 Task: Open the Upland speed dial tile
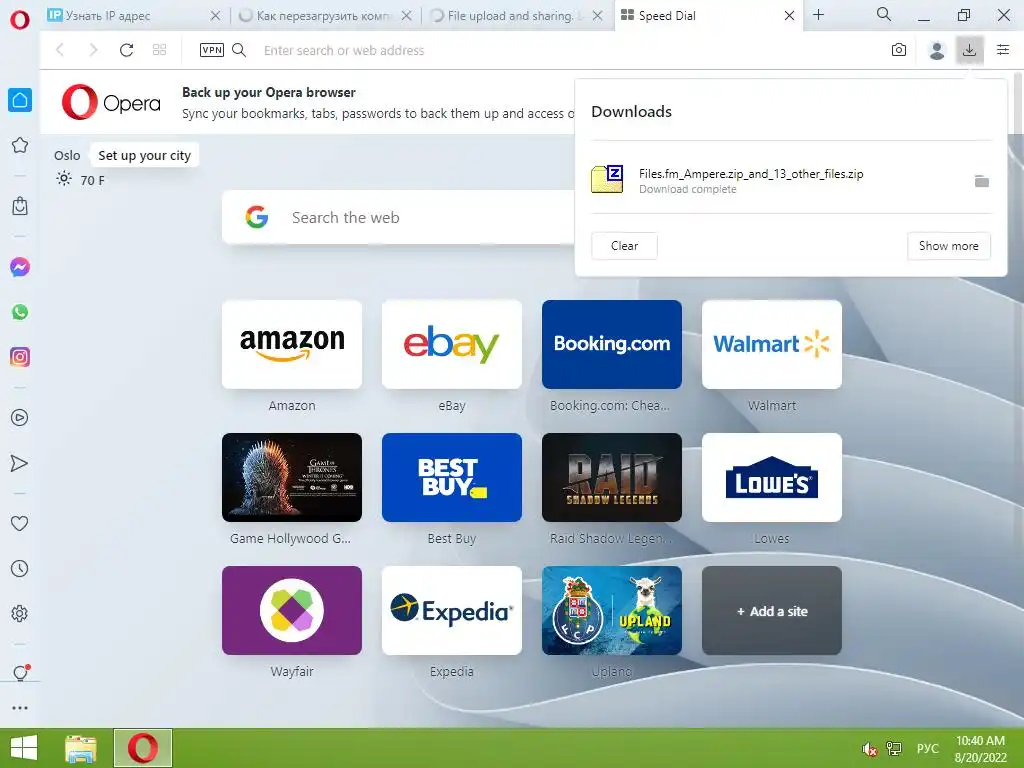(x=612, y=611)
